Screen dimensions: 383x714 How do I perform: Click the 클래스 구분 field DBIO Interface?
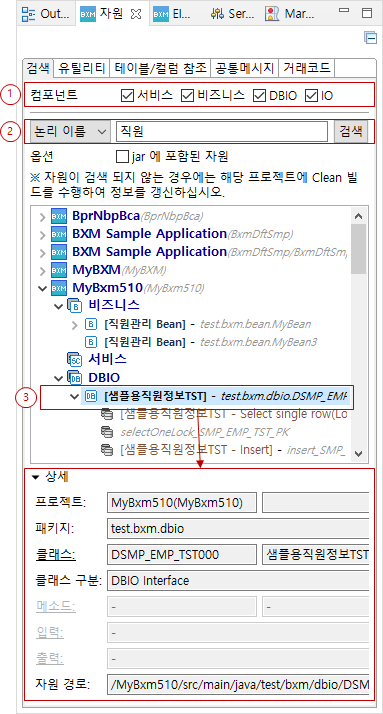[x=238, y=581]
